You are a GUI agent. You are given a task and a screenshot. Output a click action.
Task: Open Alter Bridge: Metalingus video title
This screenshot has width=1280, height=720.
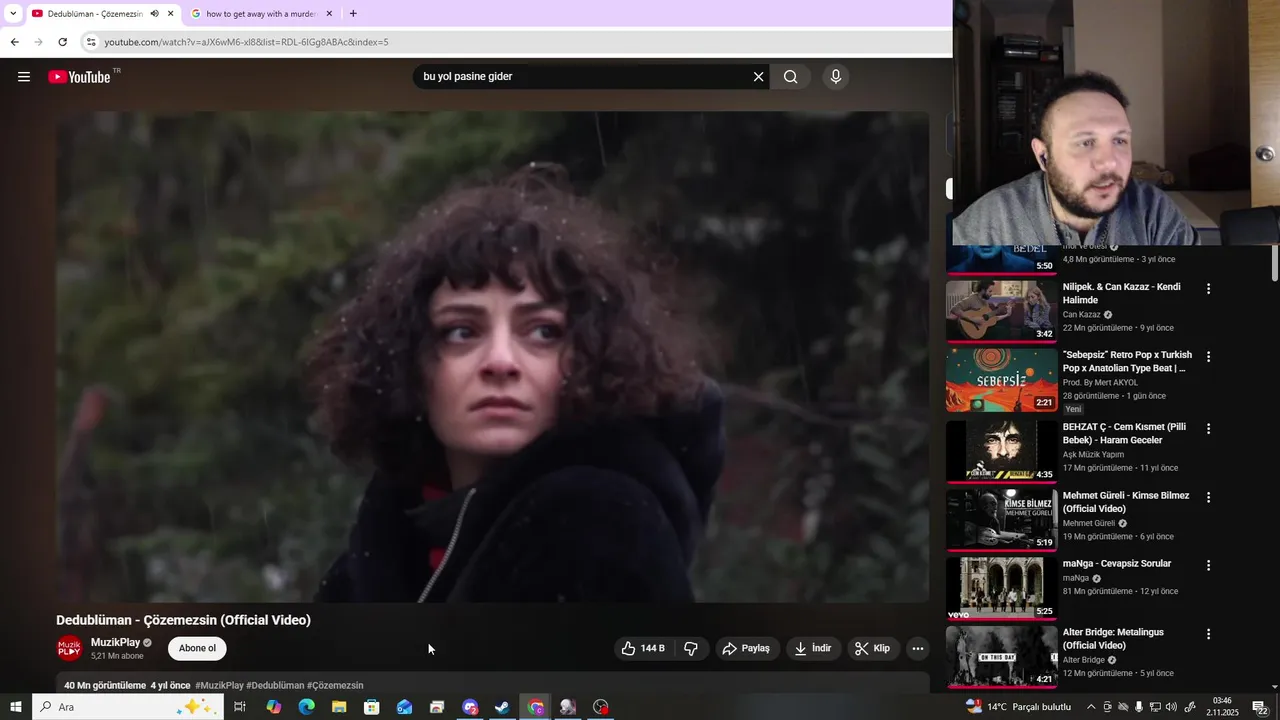(x=1113, y=639)
